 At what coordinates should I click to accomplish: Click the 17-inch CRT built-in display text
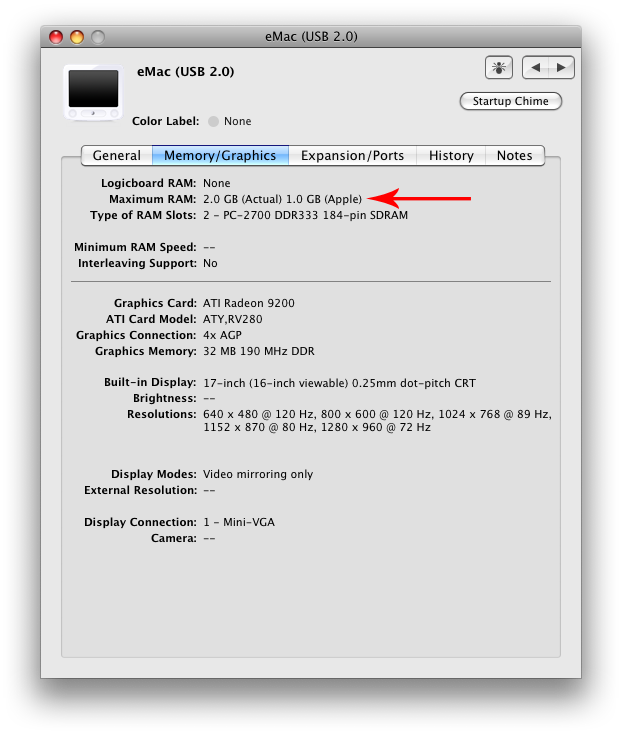click(339, 383)
